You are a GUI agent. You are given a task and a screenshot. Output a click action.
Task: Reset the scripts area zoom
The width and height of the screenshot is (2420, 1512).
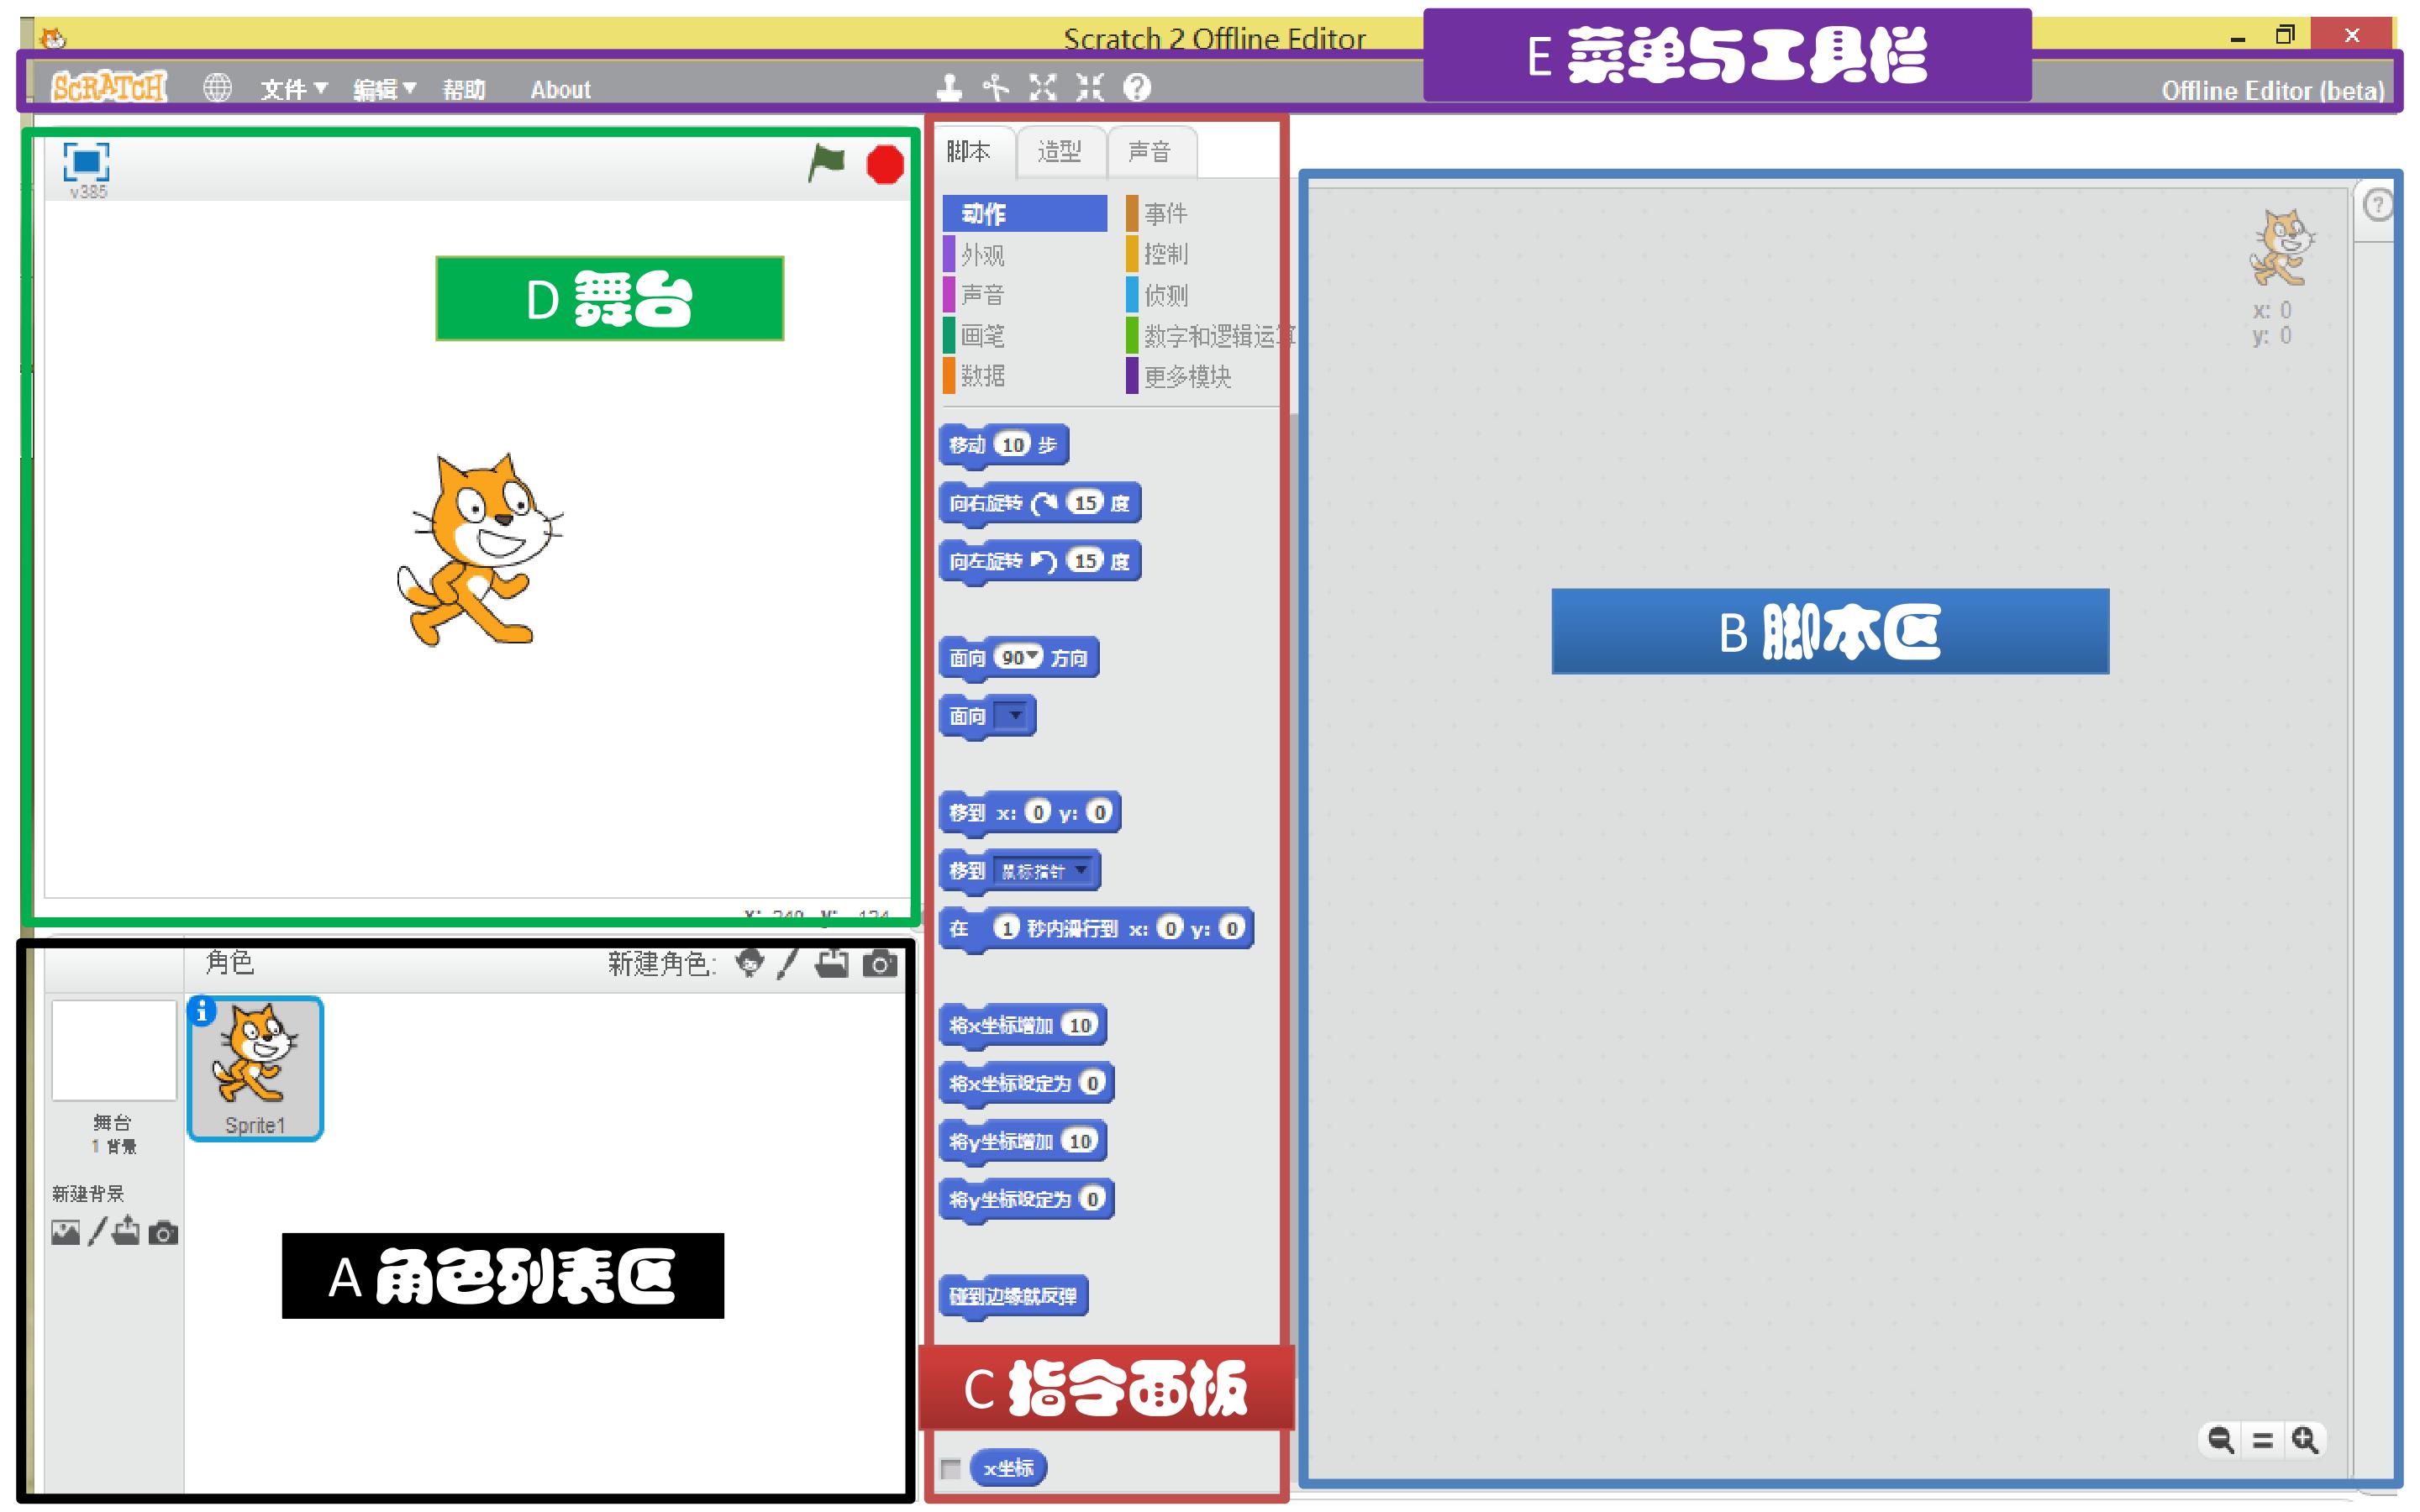point(2263,1440)
